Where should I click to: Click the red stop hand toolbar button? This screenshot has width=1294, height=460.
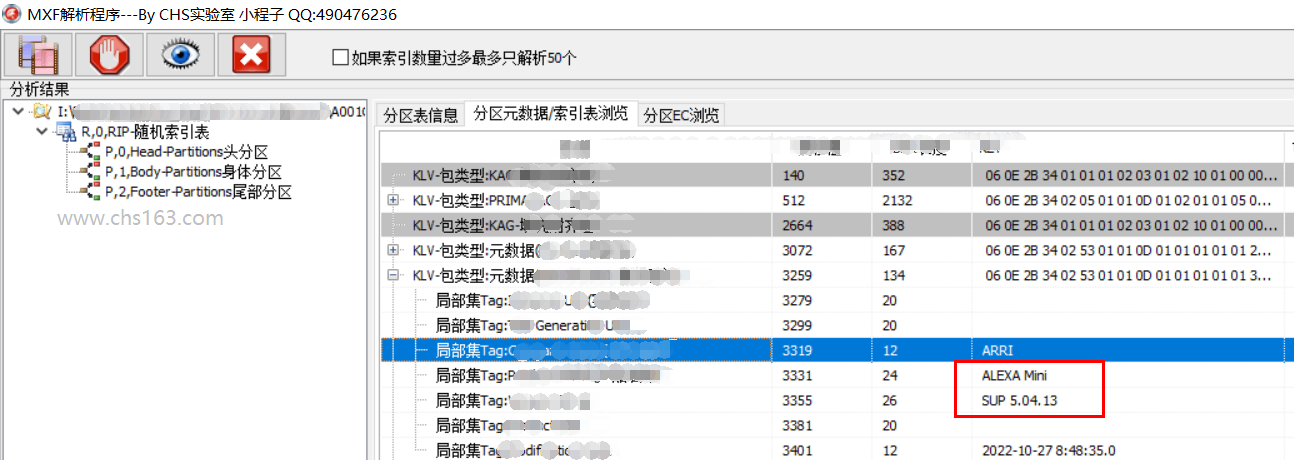click(x=110, y=54)
